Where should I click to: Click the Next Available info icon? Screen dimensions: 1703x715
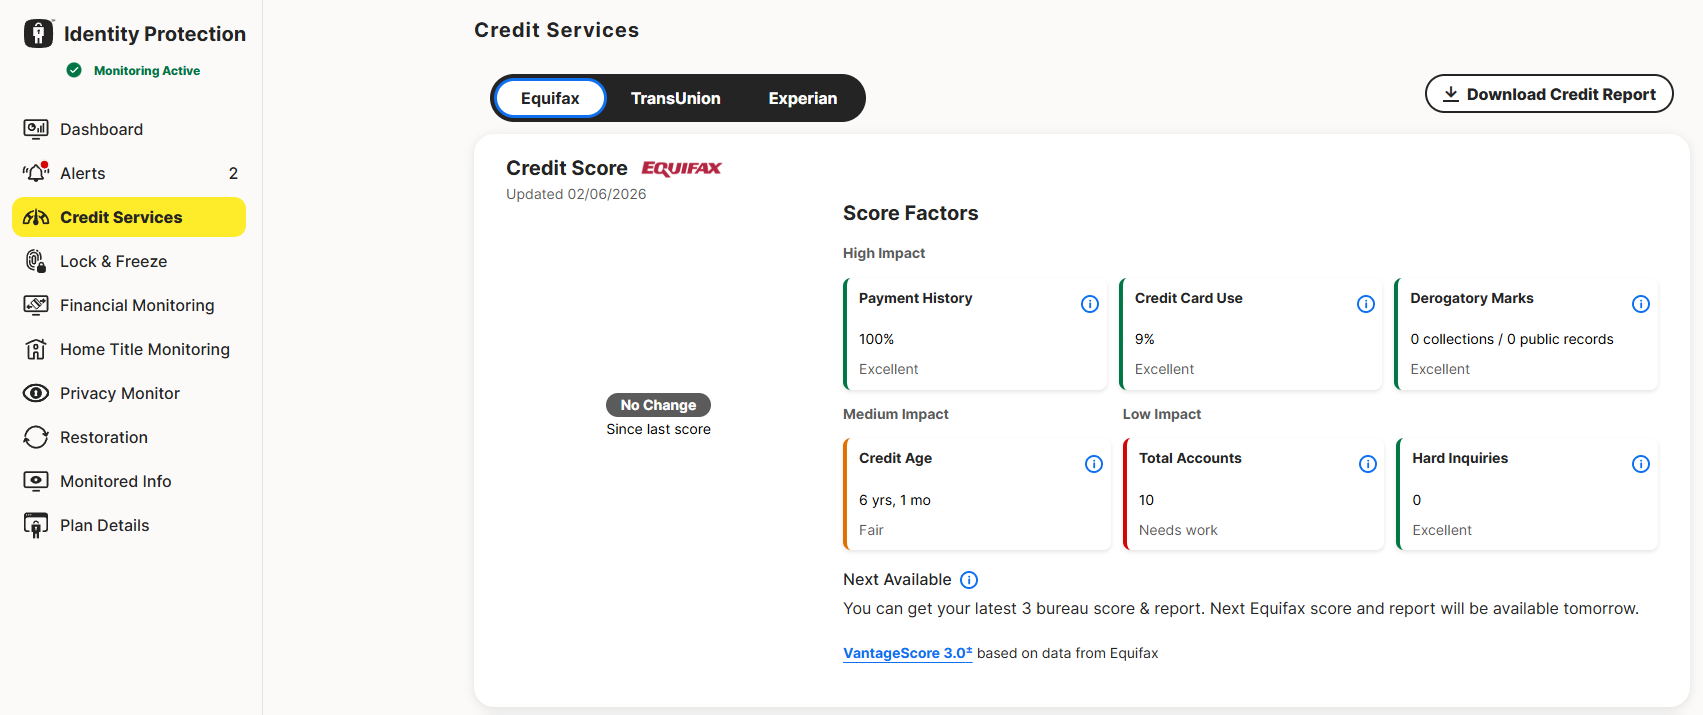968,579
